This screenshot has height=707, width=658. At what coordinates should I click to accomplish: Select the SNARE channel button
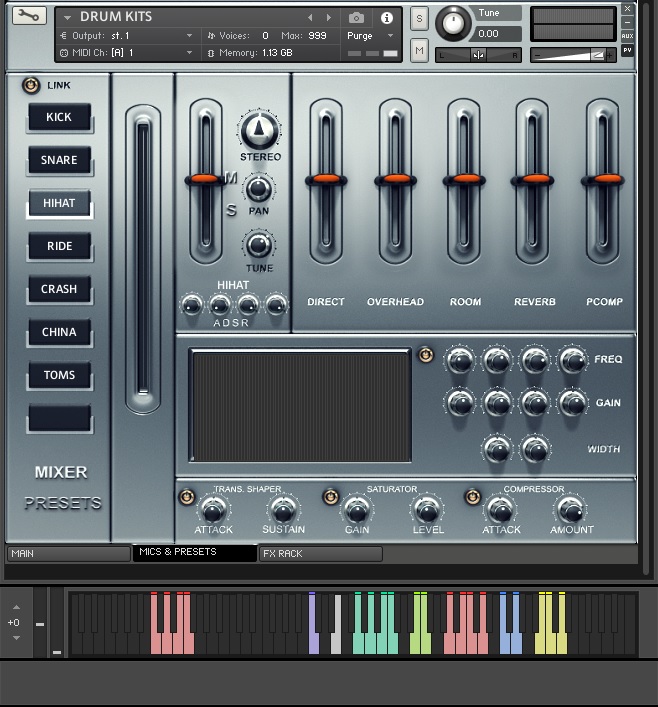(60, 160)
